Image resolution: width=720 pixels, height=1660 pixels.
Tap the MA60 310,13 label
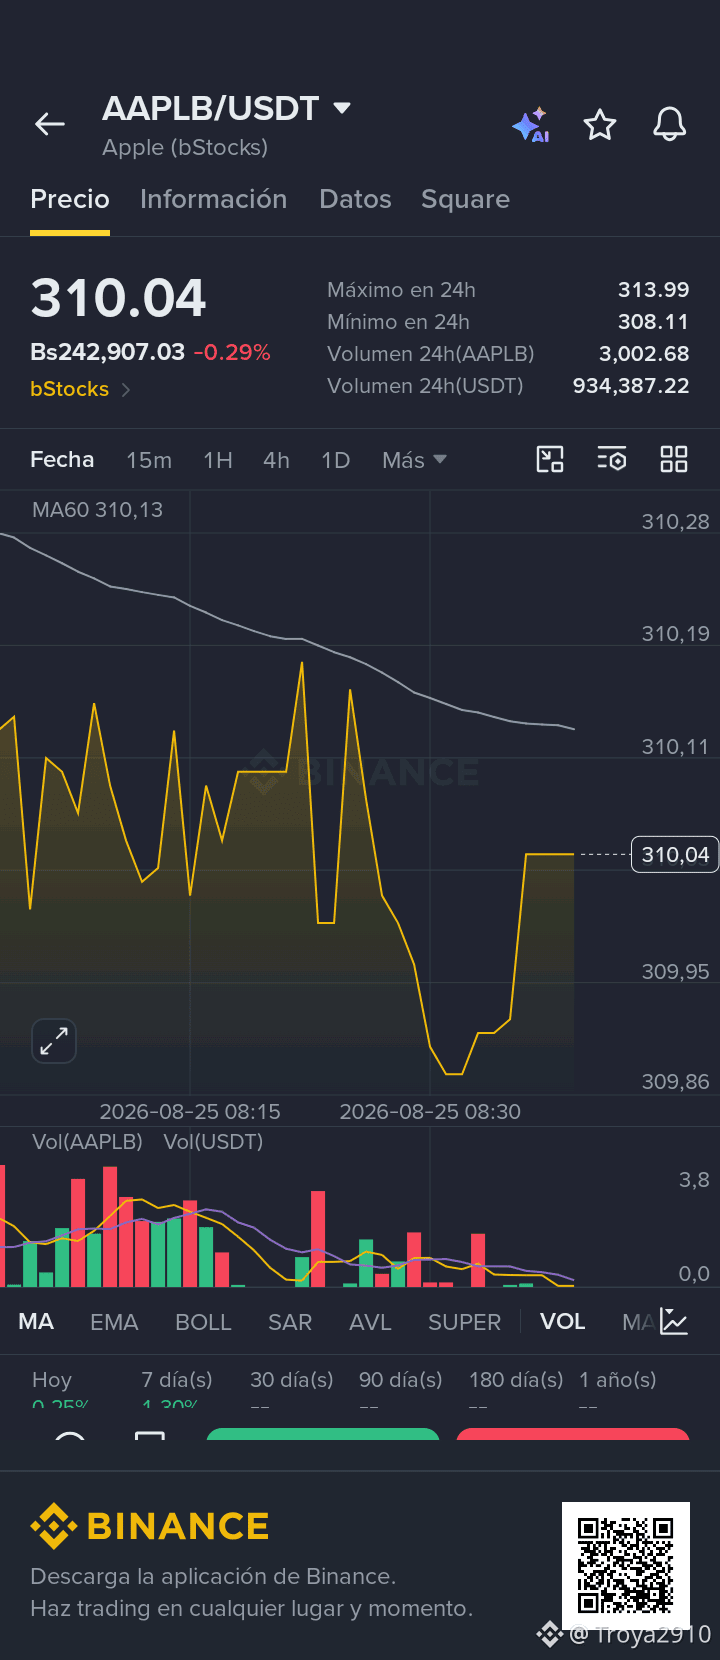[x=97, y=510]
